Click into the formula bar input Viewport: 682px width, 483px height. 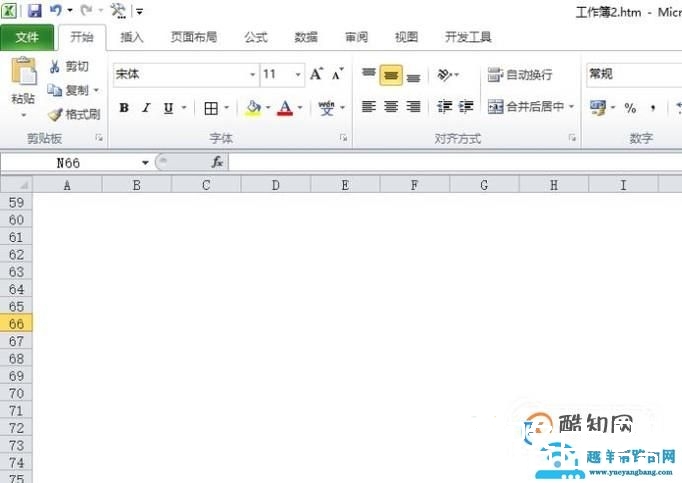pos(455,163)
